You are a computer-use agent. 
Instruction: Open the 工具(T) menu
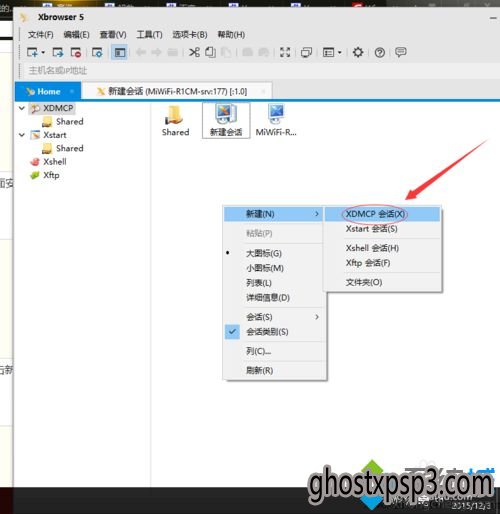point(149,35)
